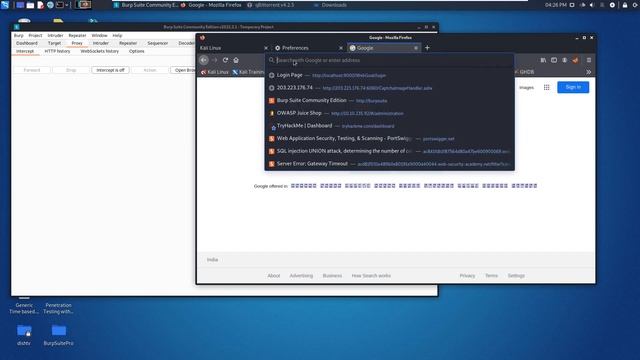Open Project menu in Burp Suite

[36, 36]
